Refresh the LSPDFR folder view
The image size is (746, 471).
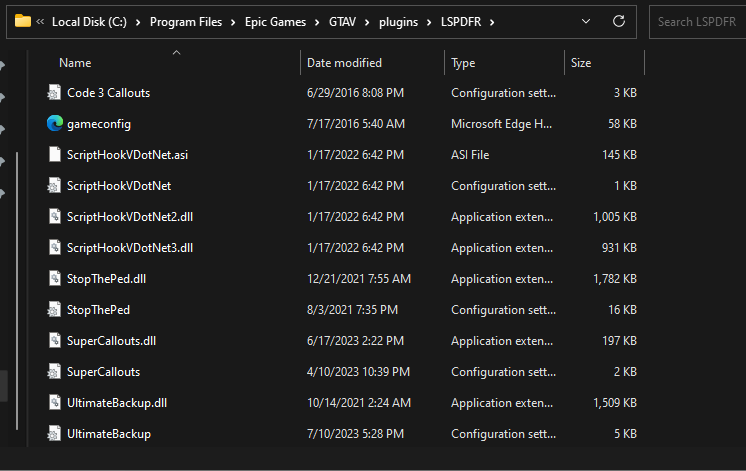pos(619,20)
